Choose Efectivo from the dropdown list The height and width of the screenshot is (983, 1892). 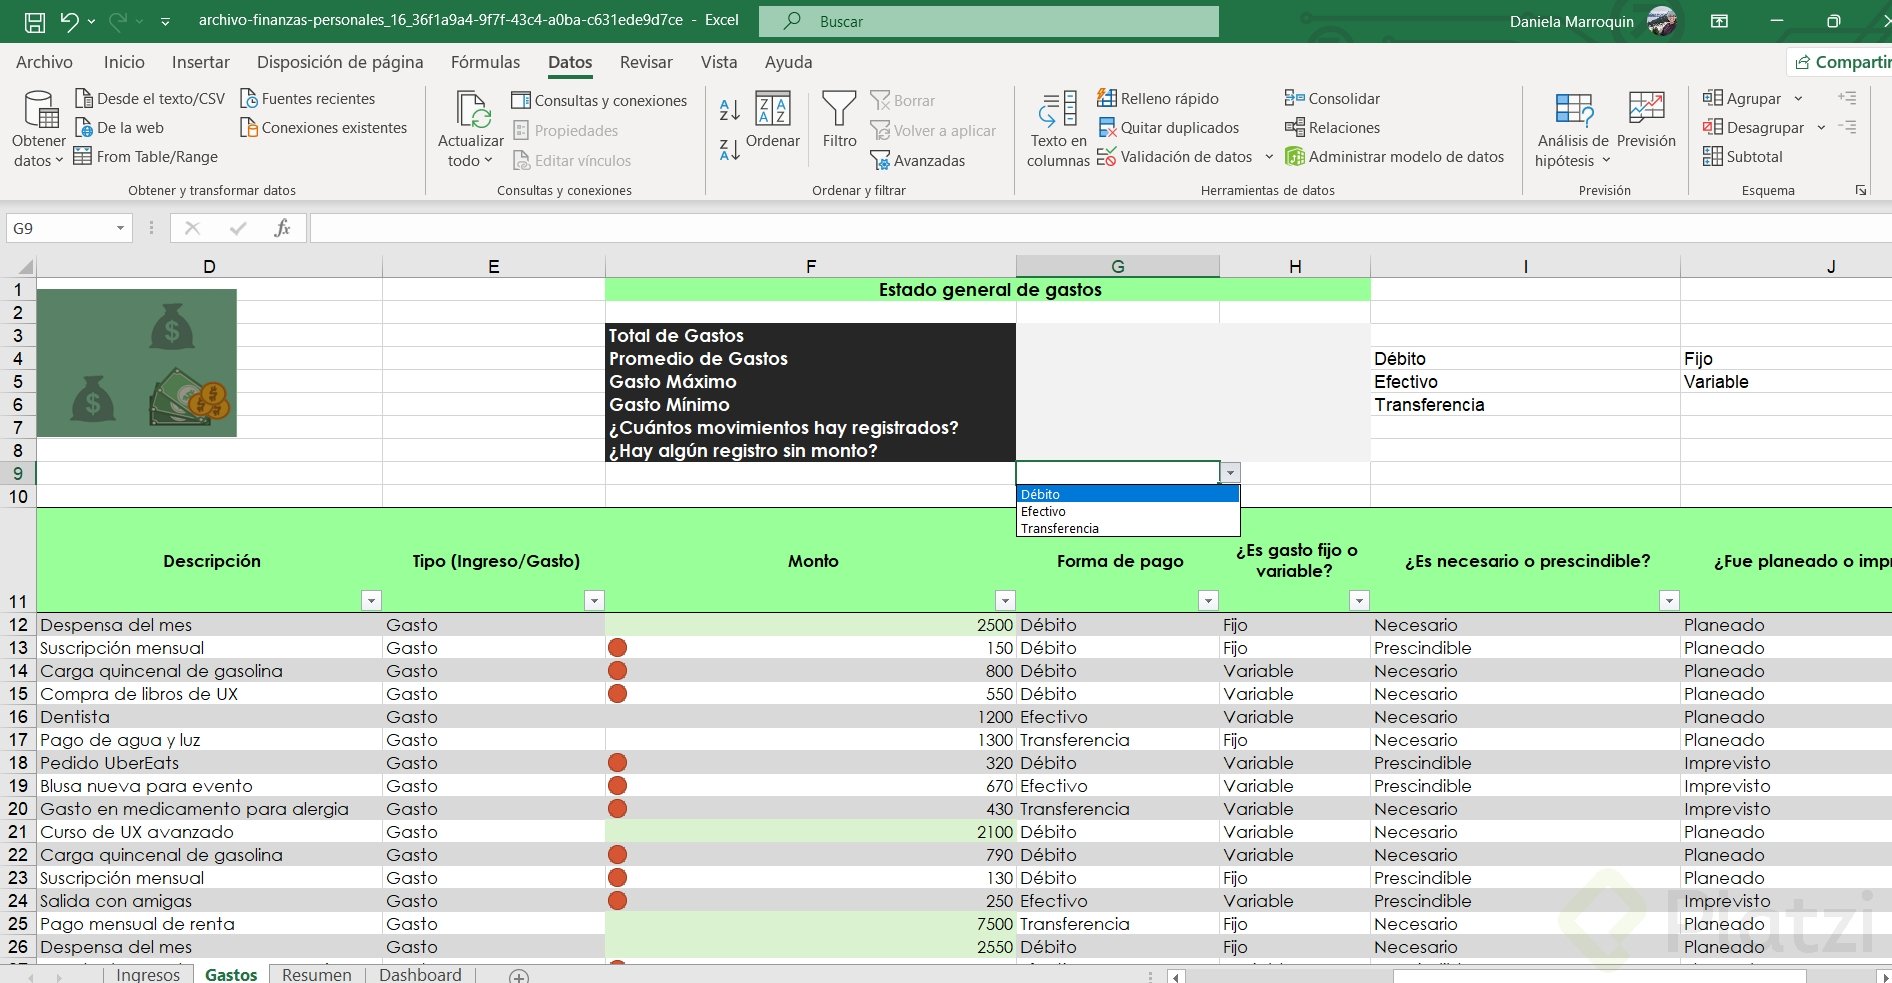click(1043, 511)
